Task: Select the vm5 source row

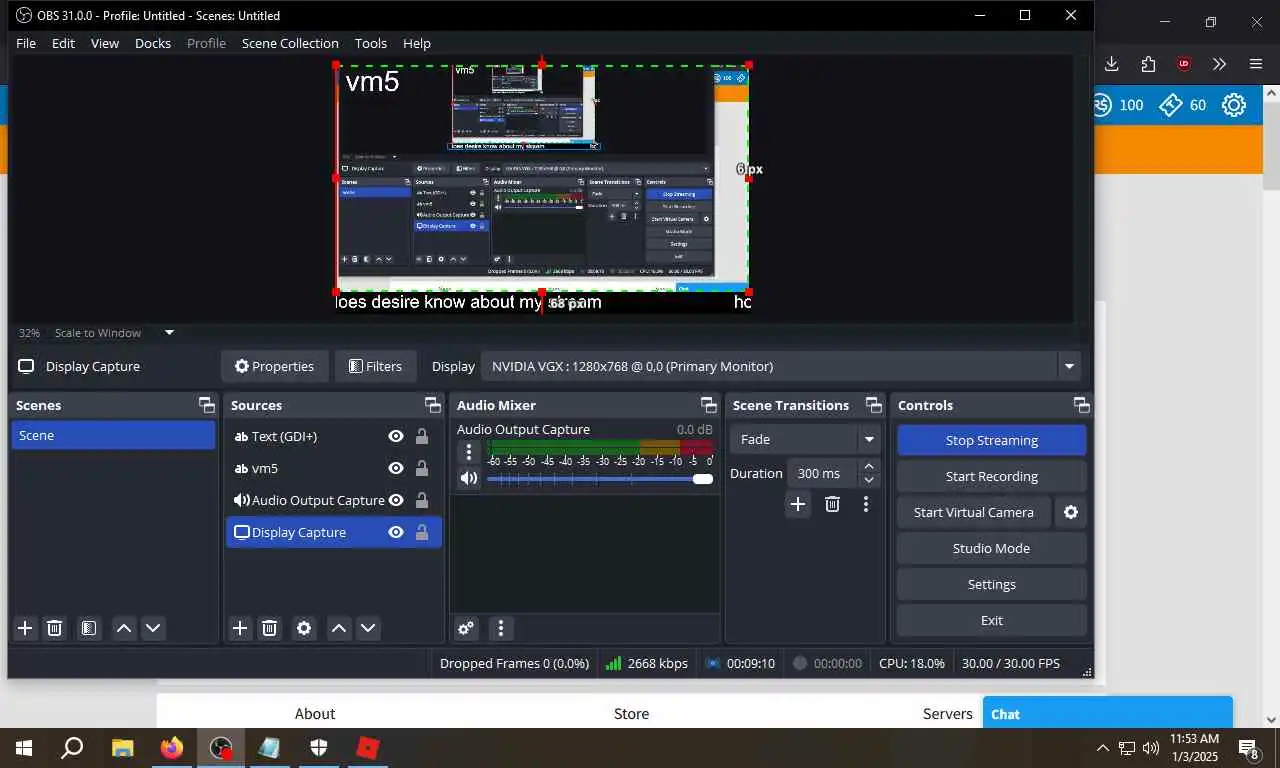Action: pyautogui.click(x=333, y=468)
